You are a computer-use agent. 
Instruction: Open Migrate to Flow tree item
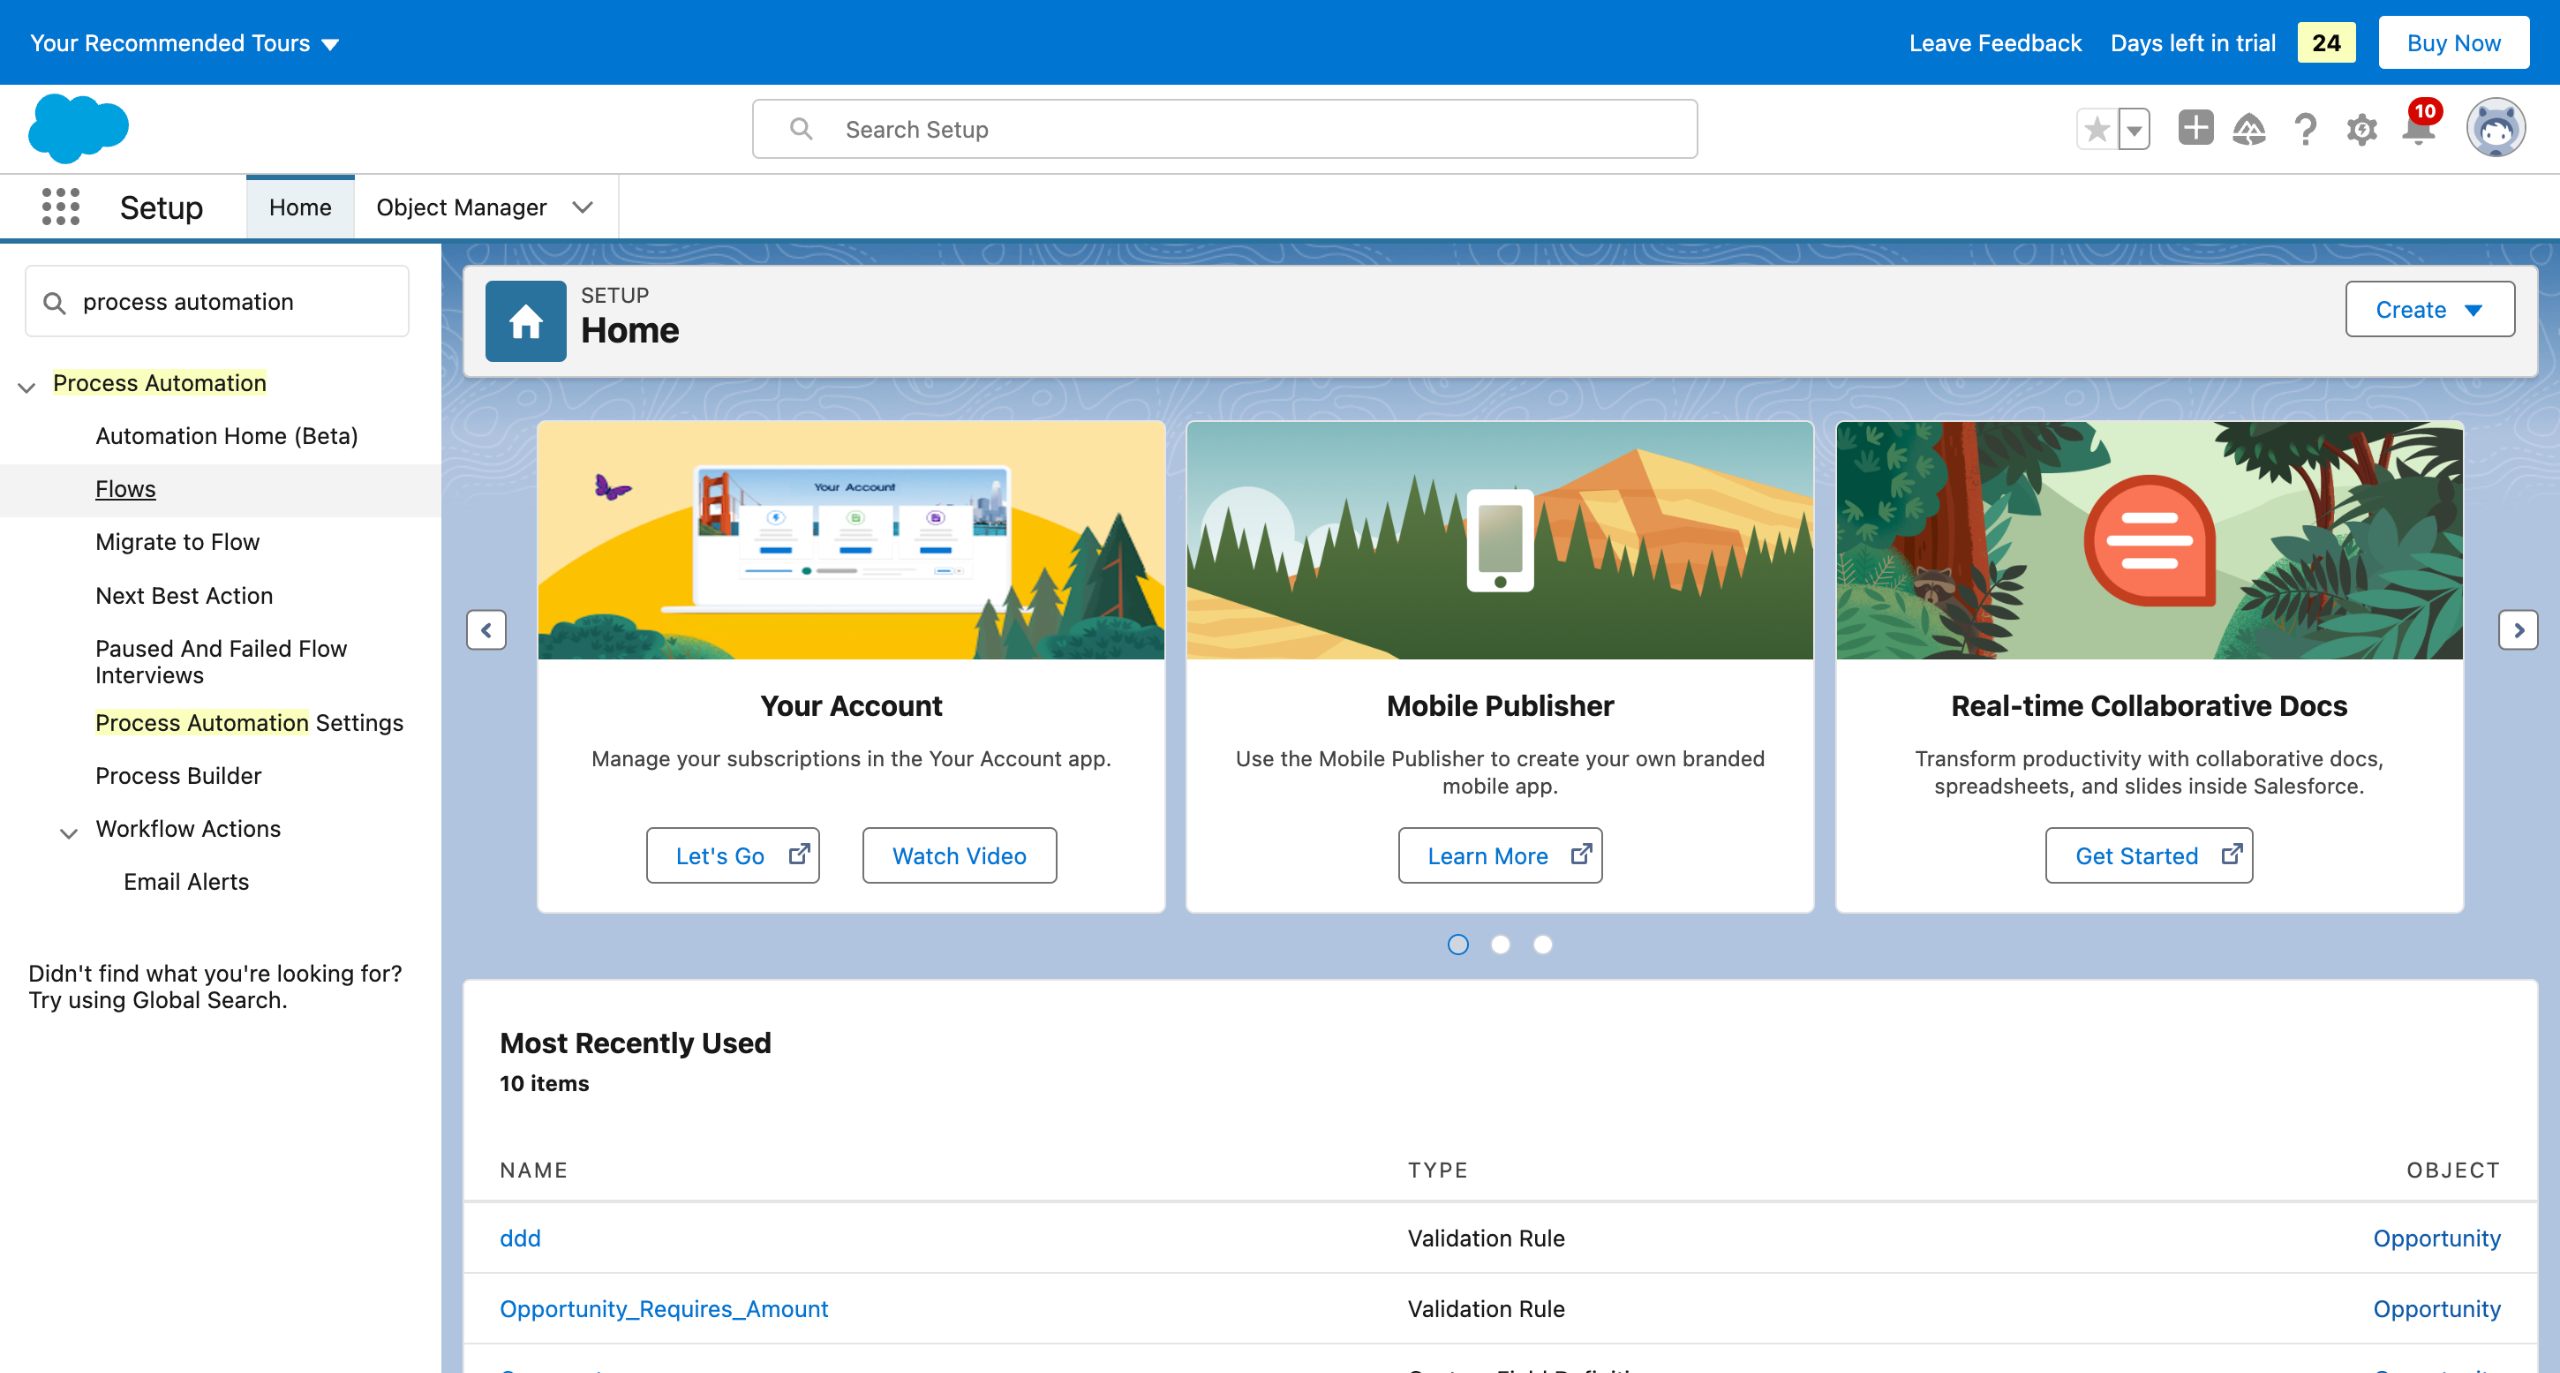pyautogui.click(x=177, y=541)
